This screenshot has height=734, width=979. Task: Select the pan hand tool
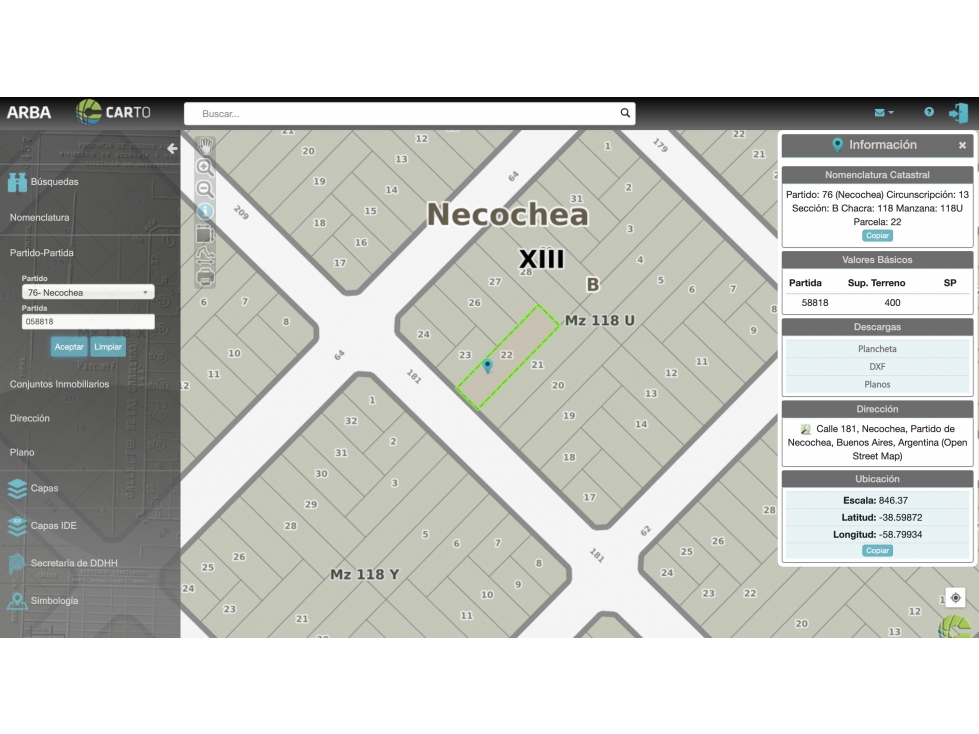(x=205, y=146)
